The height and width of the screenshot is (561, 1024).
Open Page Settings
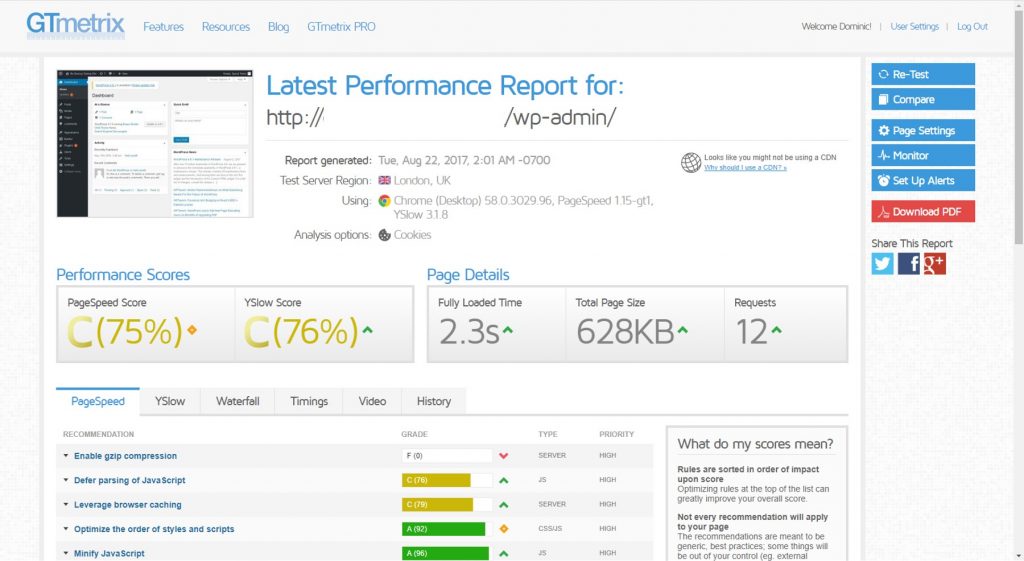(923, 131)
